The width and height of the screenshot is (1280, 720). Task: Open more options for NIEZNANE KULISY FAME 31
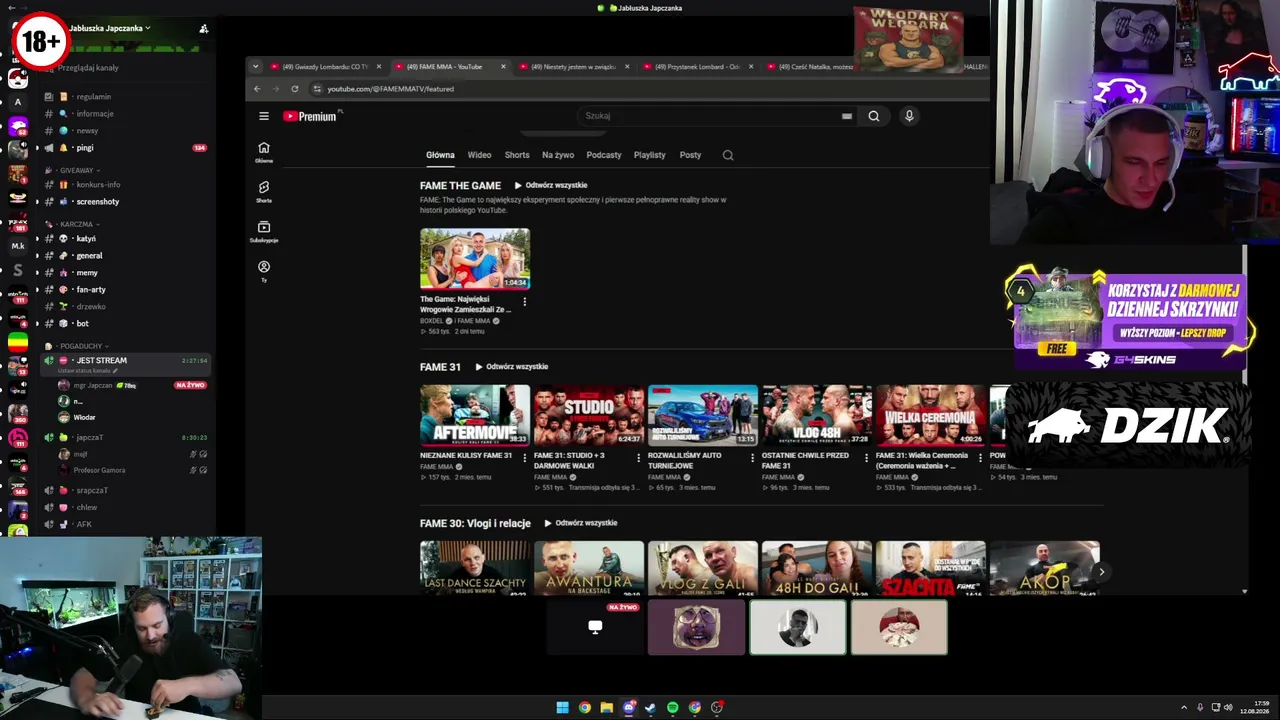pos(524,459)
